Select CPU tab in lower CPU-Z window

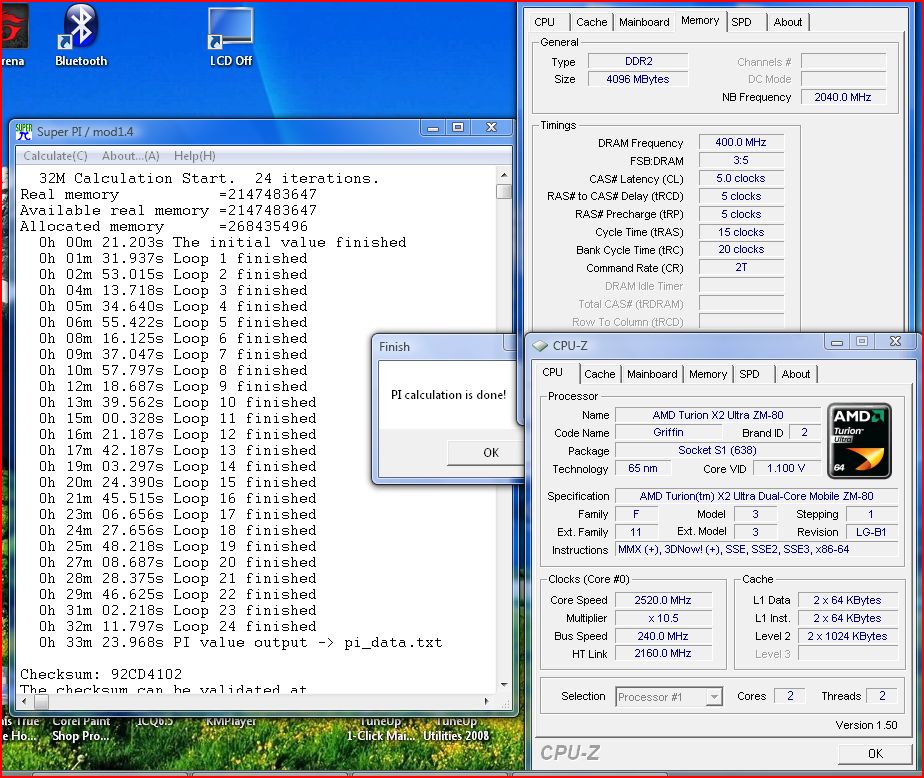[552, 372]
